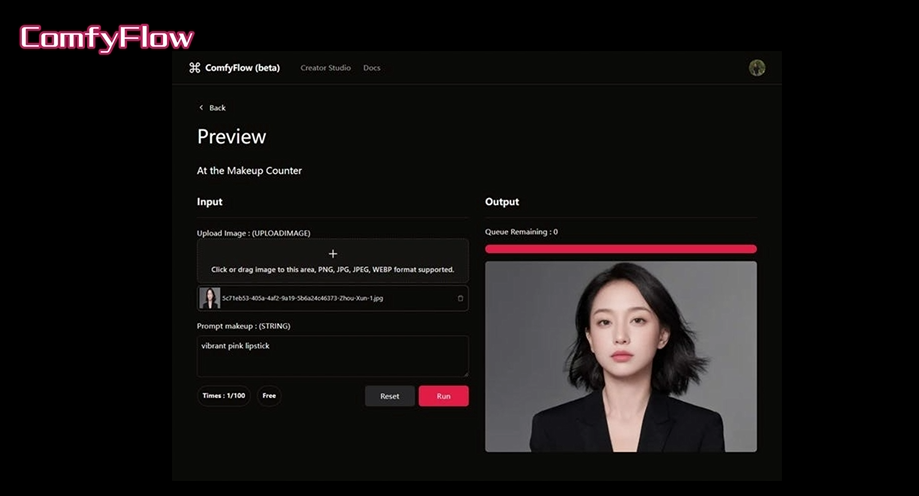The height and width of the screenshot is (496, 919).
Task: Click the Times 1/100 badge
Action: point(223,396)
